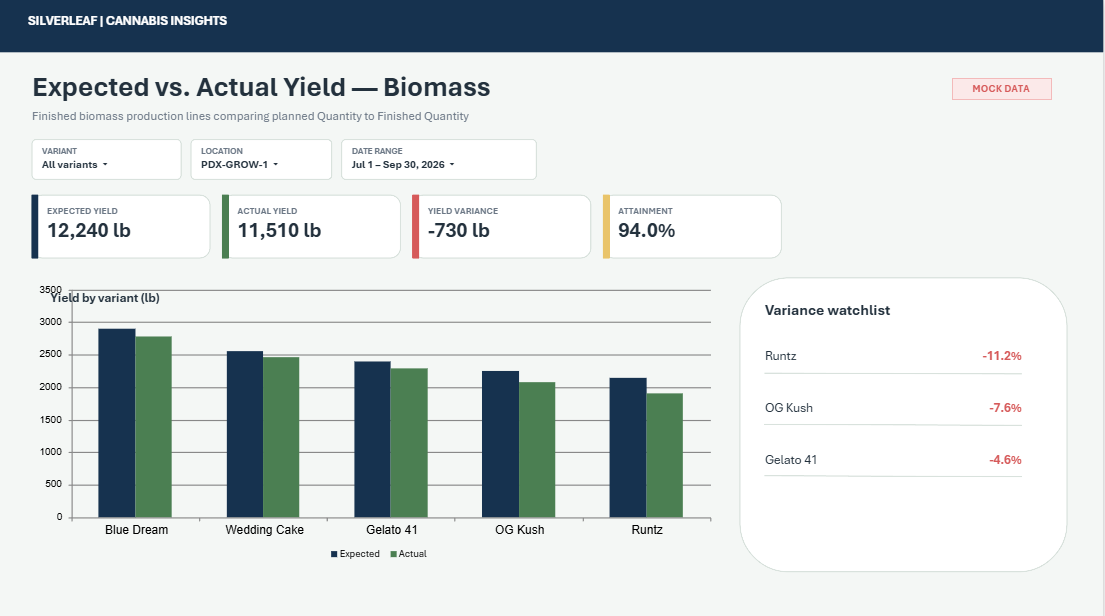Select Gelato 41 in the Variance watchlist
Viewport: 1105px width, 616px height.
[x=791, y=460]
